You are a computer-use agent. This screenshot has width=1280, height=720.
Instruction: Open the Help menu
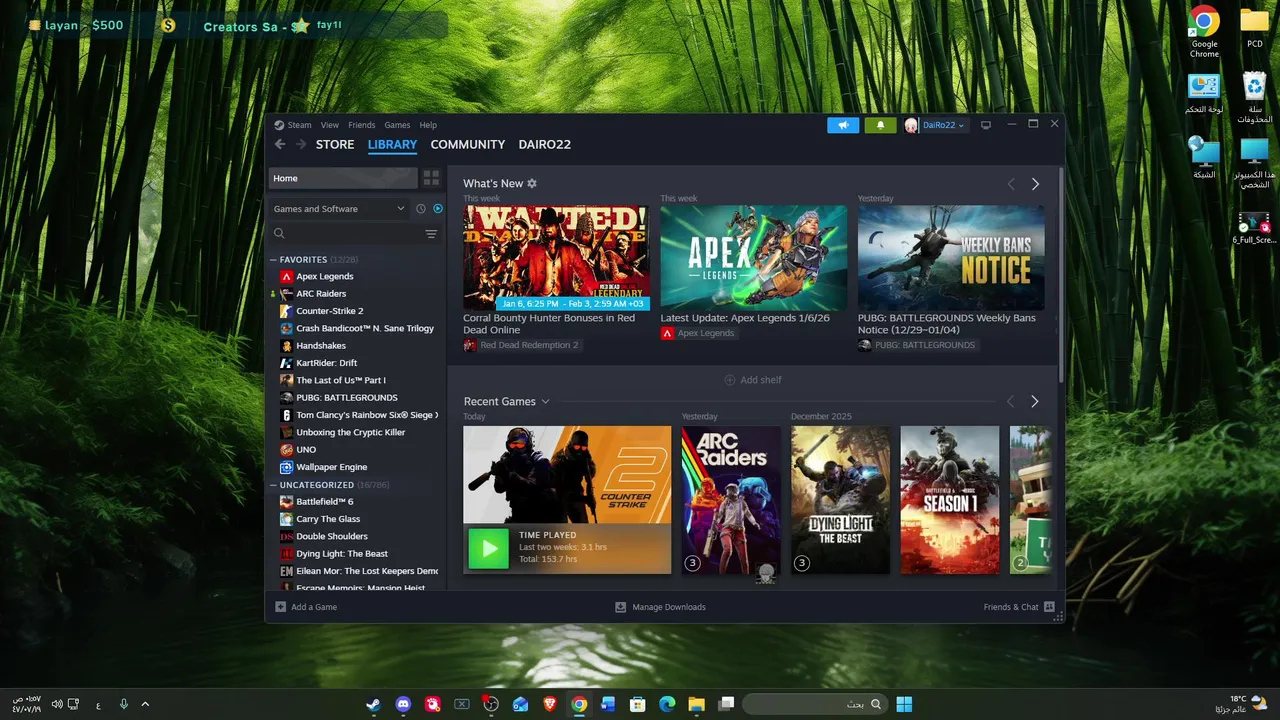point(428,125)
